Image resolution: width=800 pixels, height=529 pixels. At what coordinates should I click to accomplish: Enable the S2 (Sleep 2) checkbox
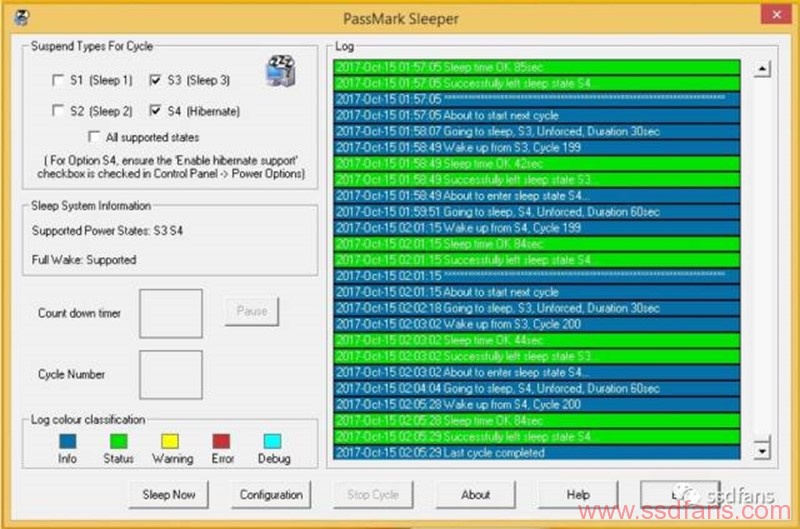point(58,111)
